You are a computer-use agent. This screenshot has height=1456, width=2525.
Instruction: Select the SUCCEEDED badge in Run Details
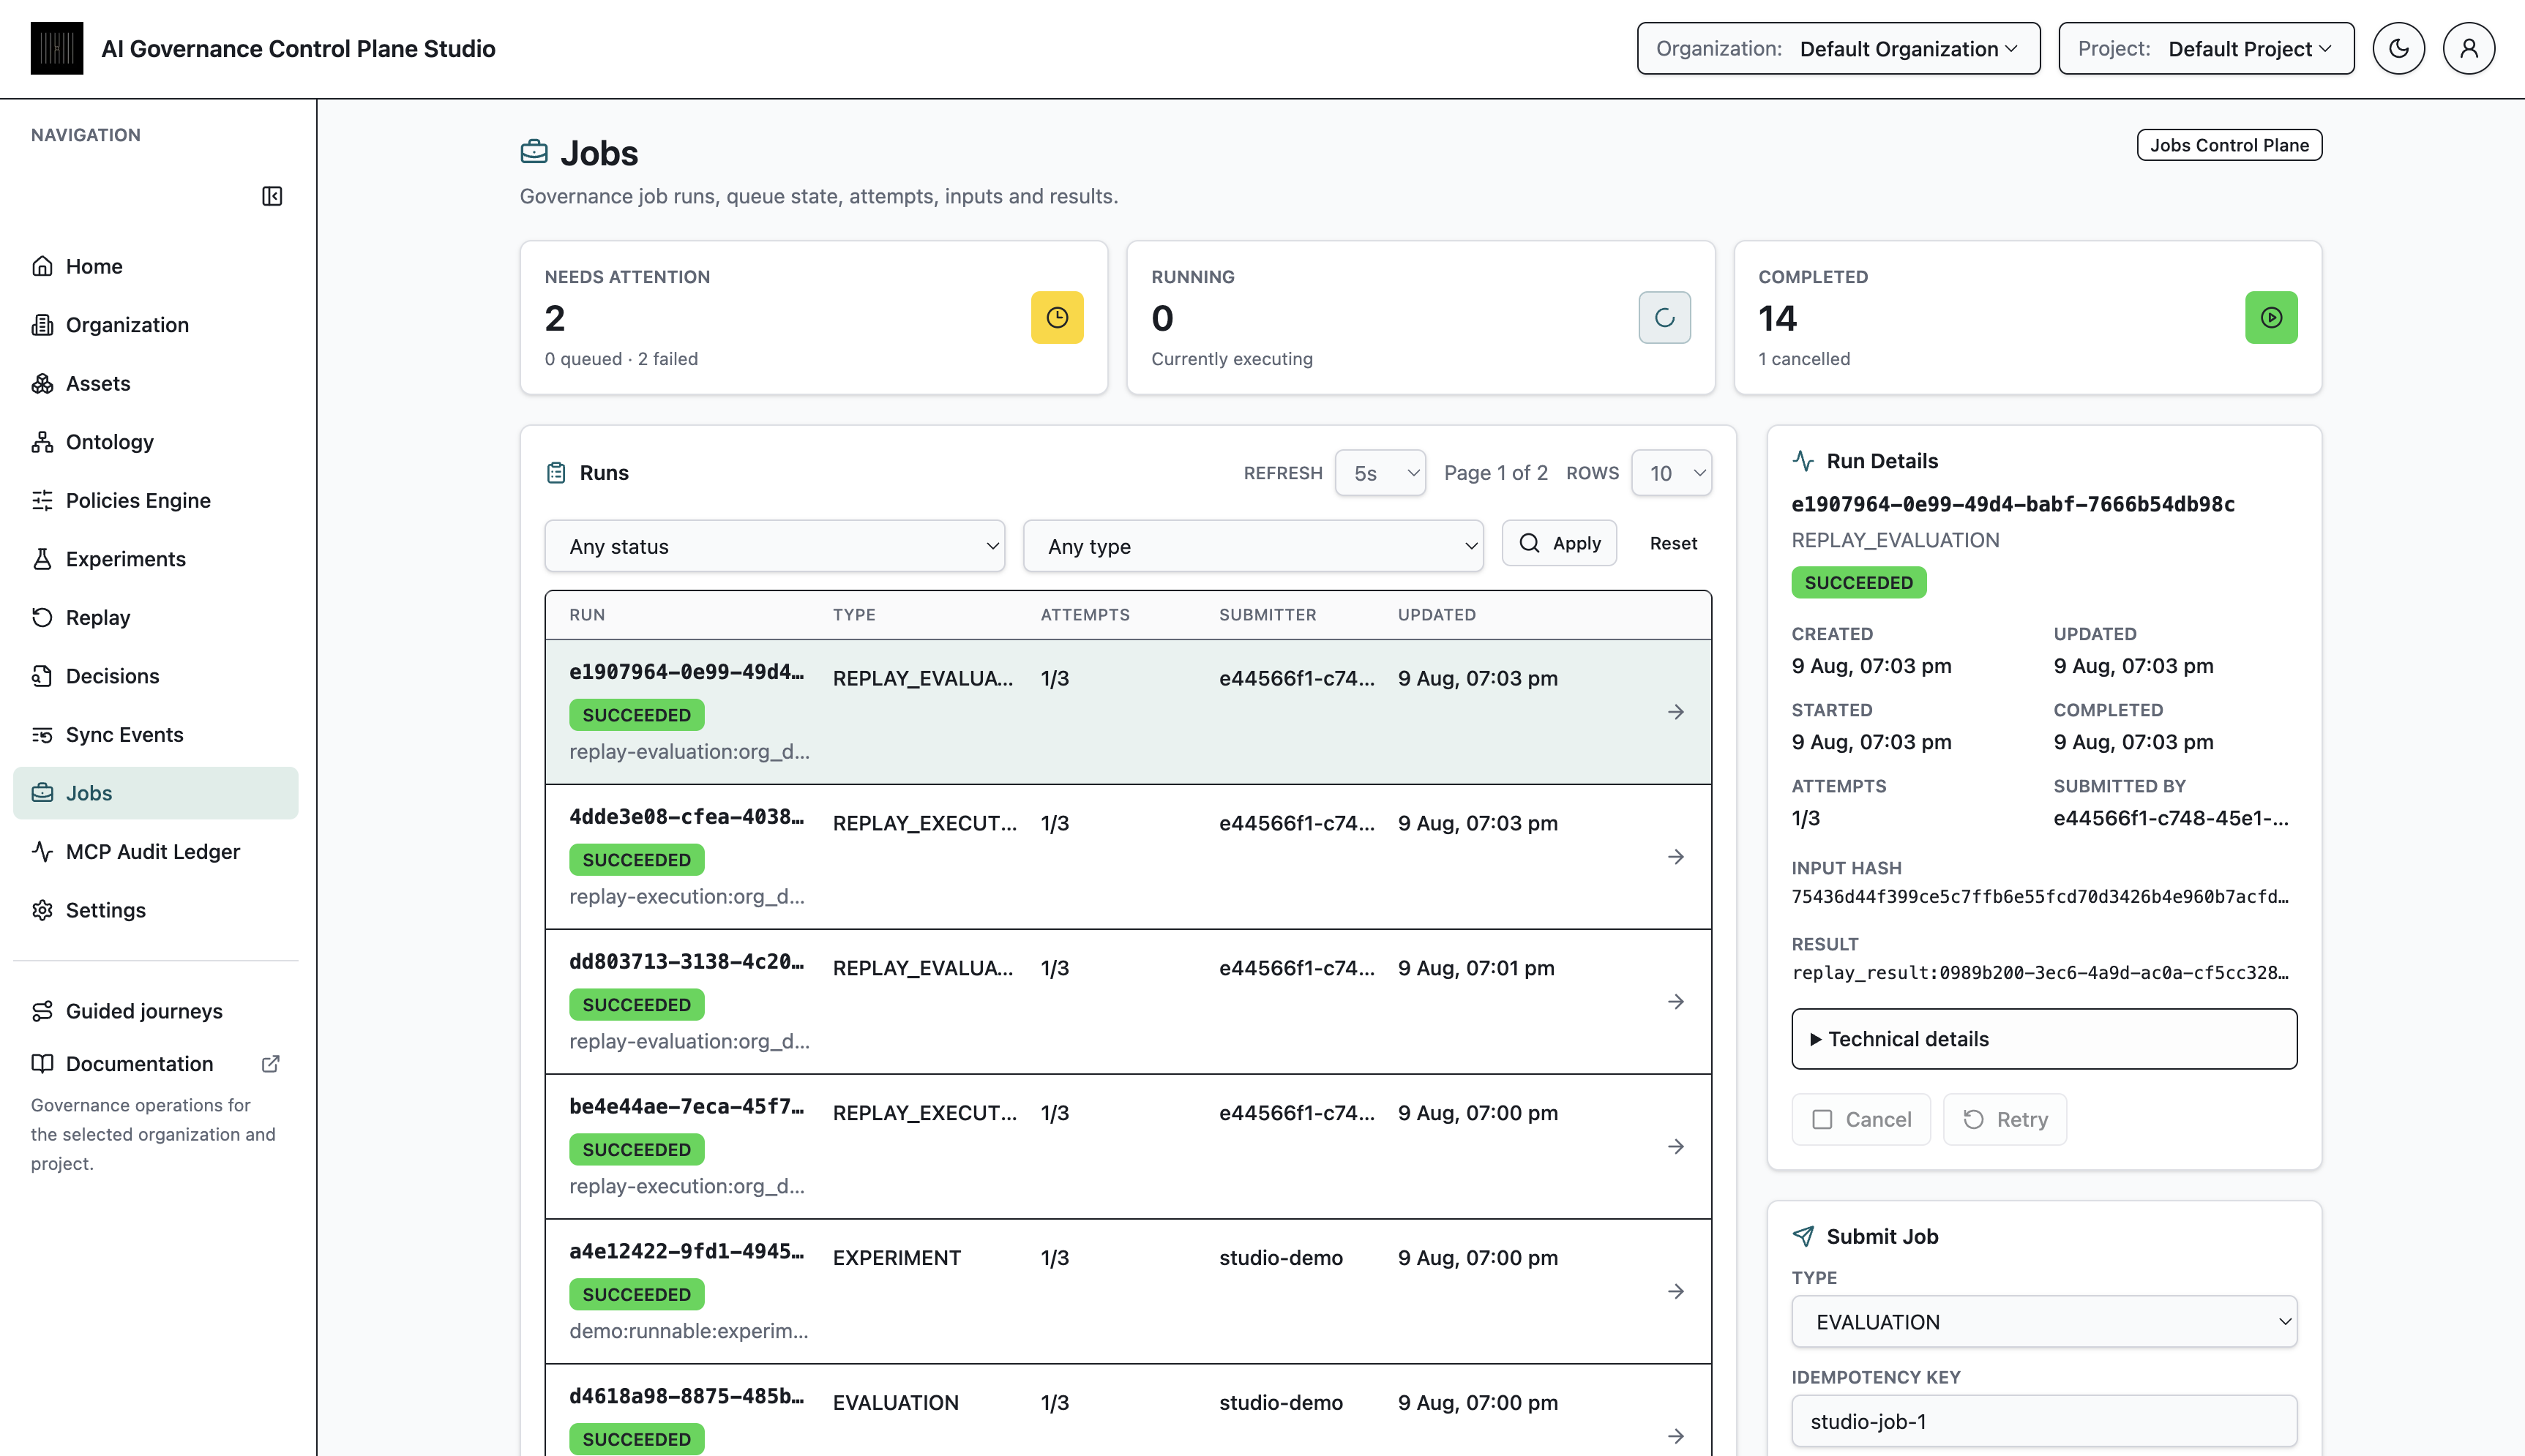click(1858, 582)
